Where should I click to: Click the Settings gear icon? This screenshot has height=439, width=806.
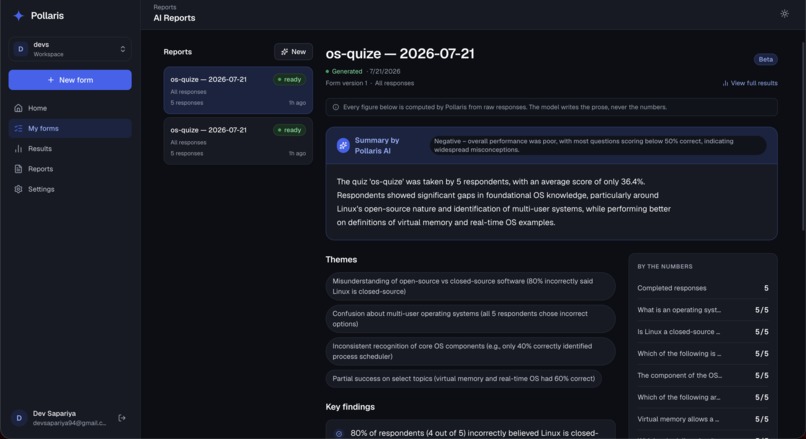pyautogui.click(x=19, y=189)
